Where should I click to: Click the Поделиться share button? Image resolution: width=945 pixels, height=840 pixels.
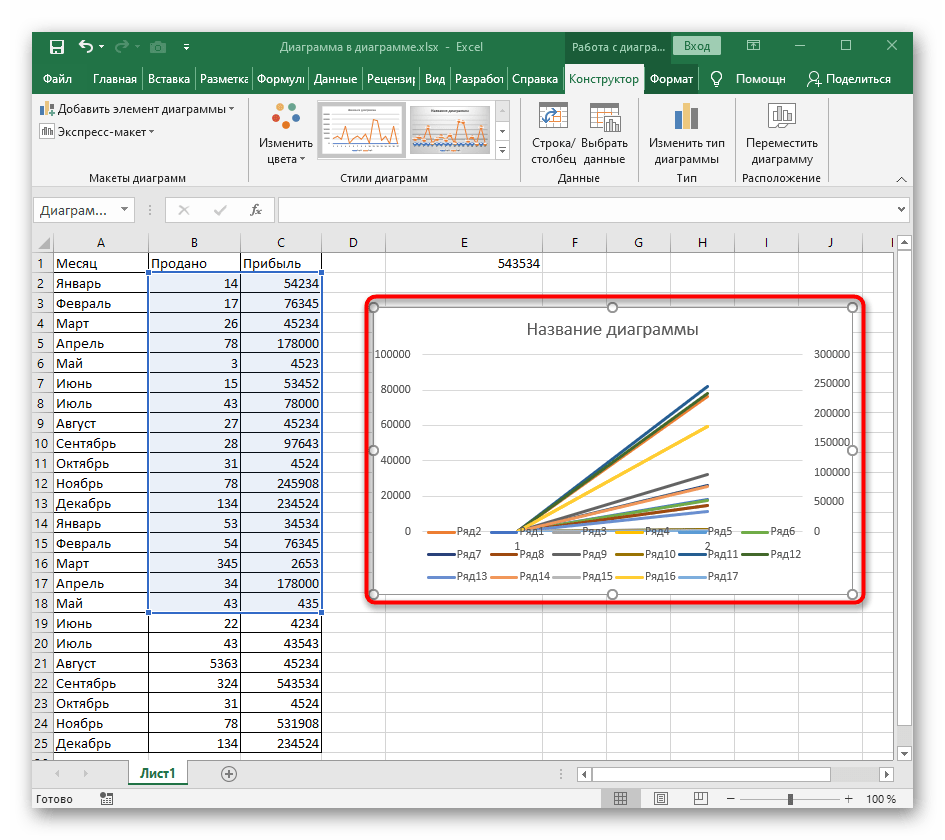(x=848, y=79)
